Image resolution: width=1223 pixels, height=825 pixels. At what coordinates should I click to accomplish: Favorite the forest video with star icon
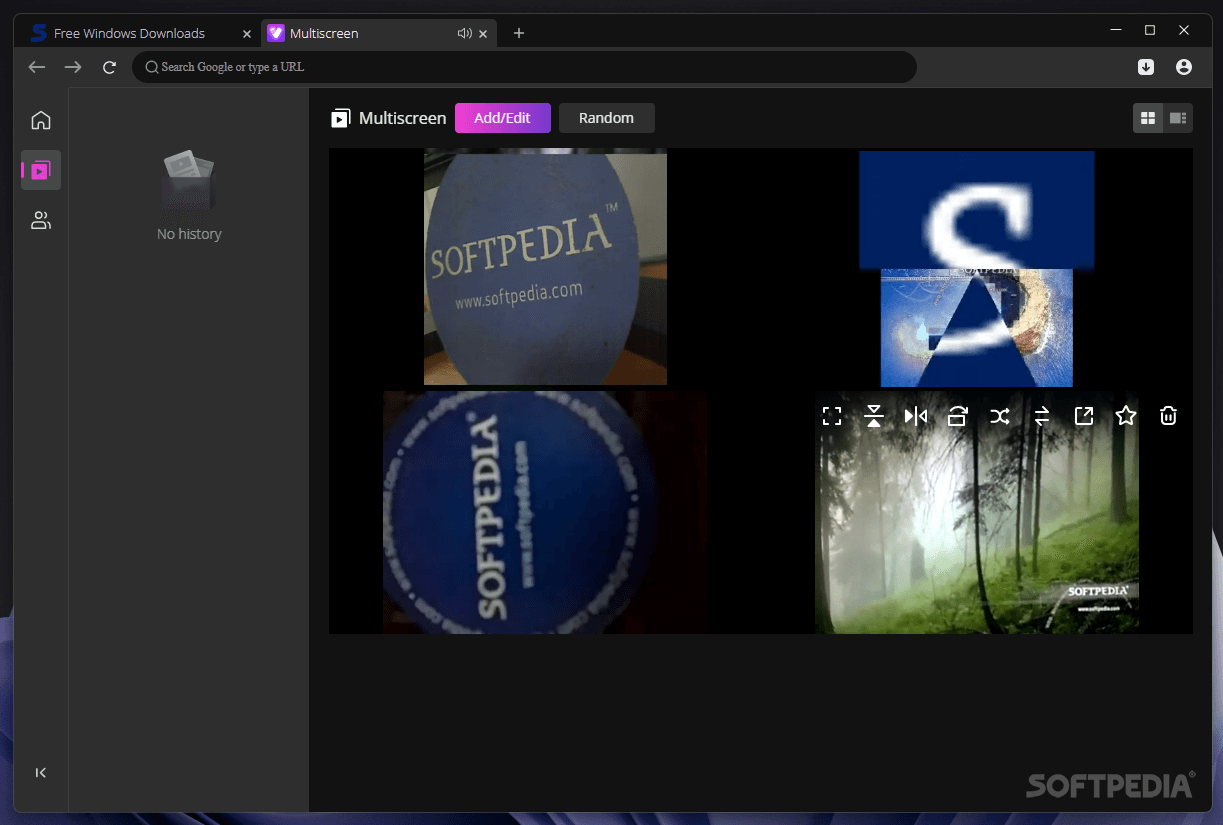[x=1126, y=416]
